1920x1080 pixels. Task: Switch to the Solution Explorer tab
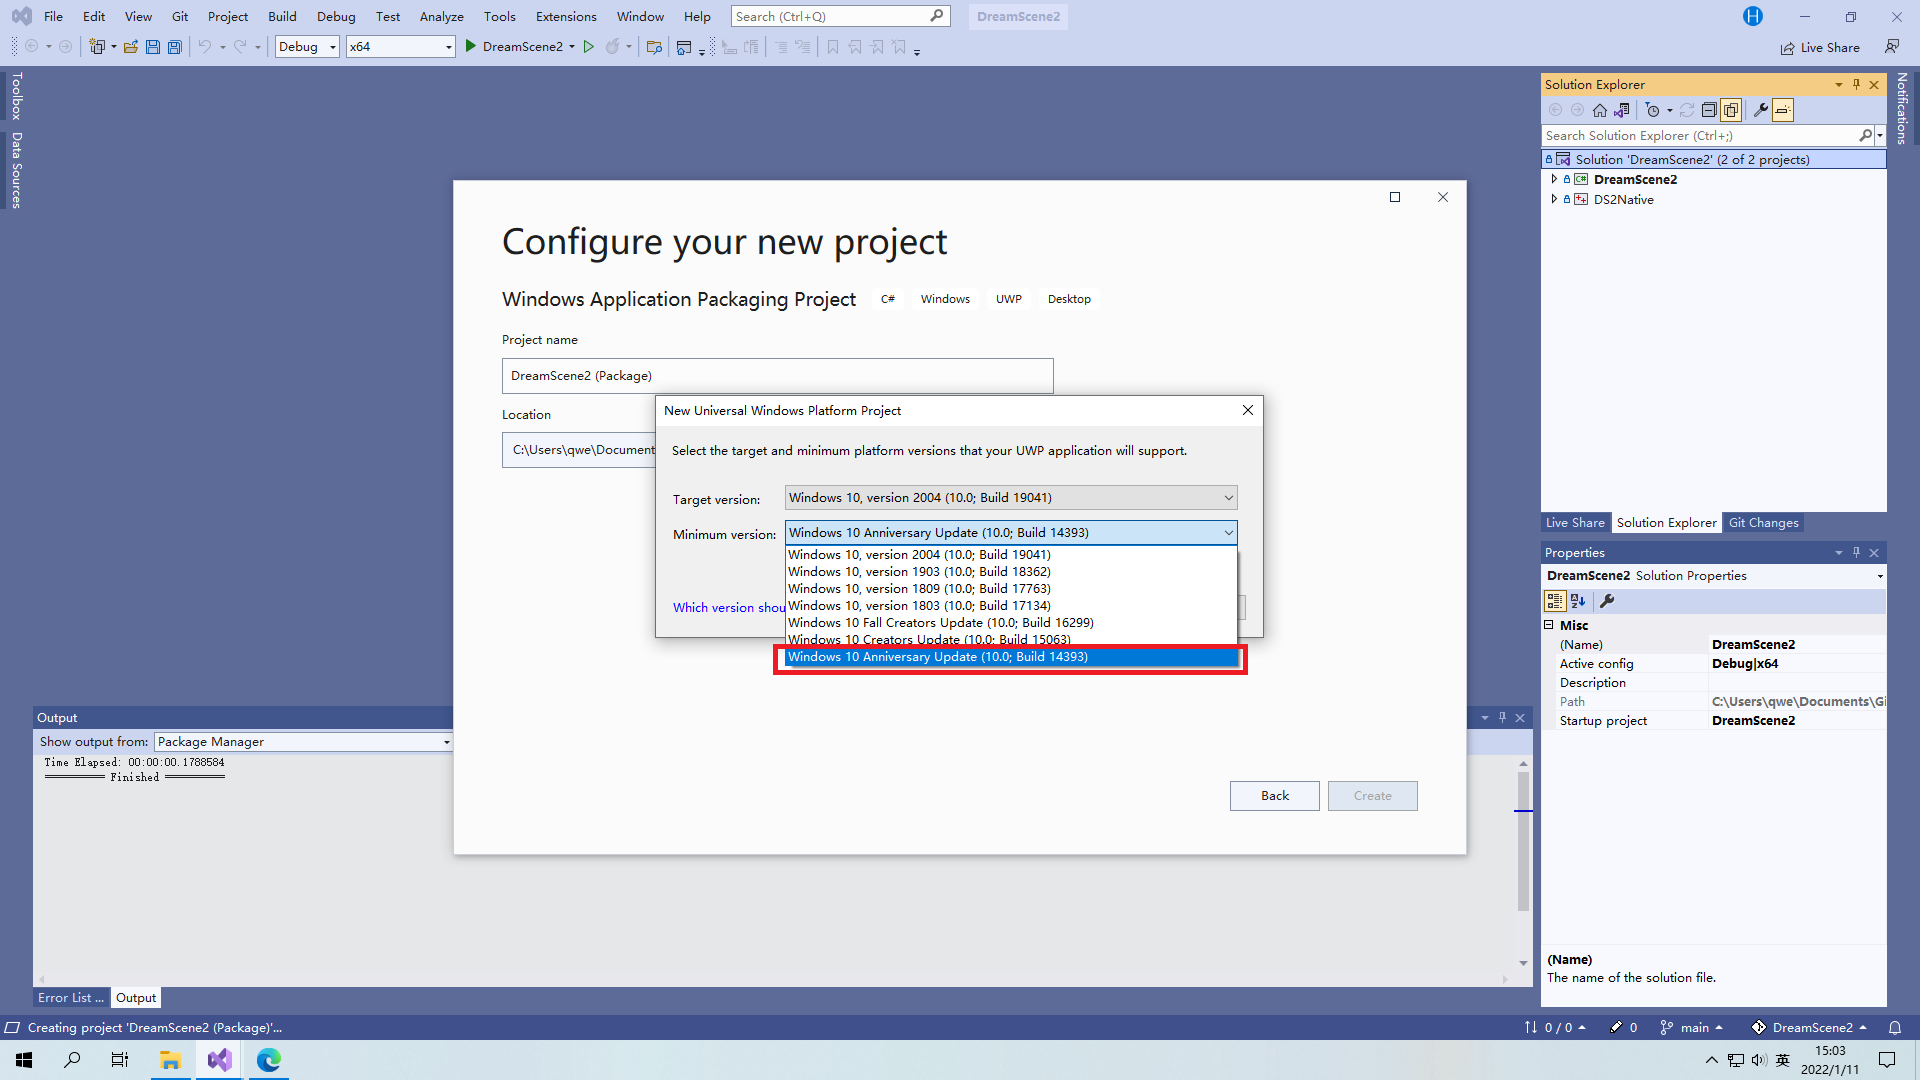coord(1665,522)
